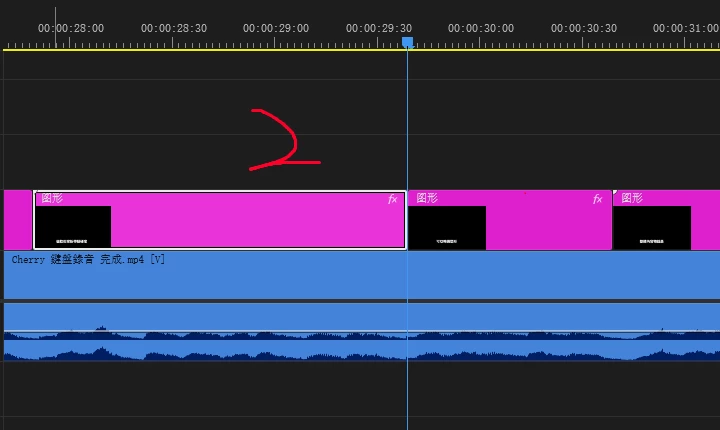Click thumbnail of graphic clip near 00:00:30:30
The image size is (720, 430).
click(x=652, y=227)
